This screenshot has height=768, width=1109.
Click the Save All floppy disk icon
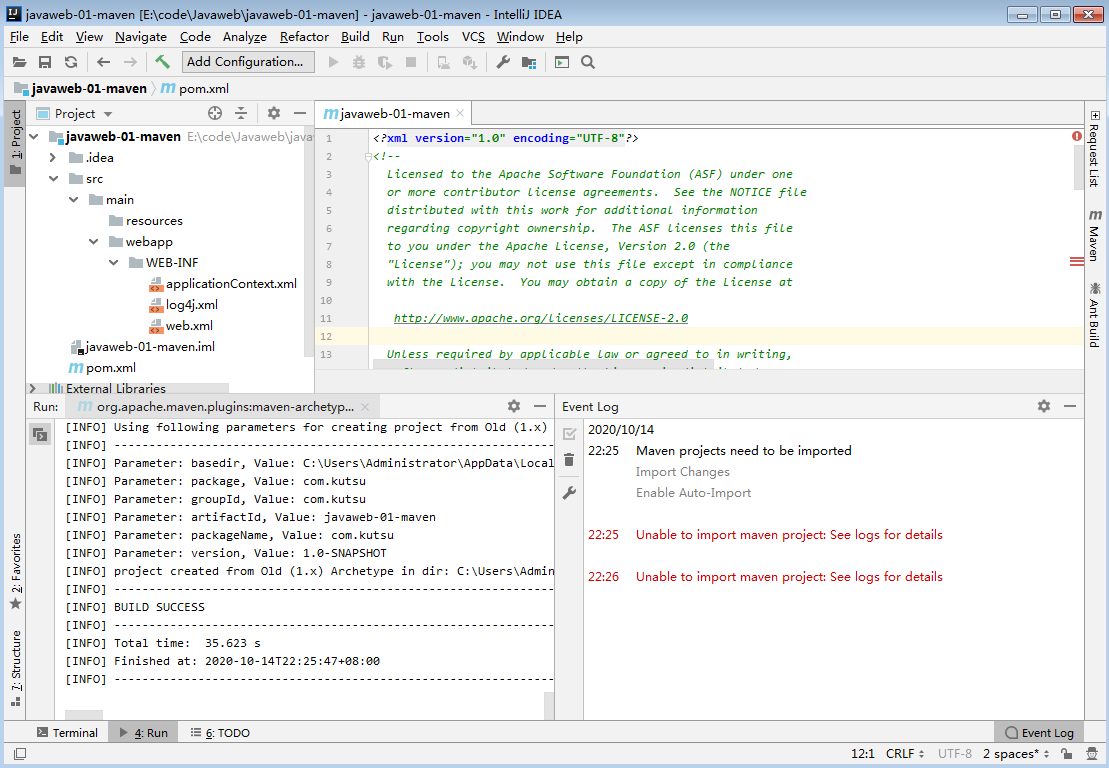[x=44, y=62]
